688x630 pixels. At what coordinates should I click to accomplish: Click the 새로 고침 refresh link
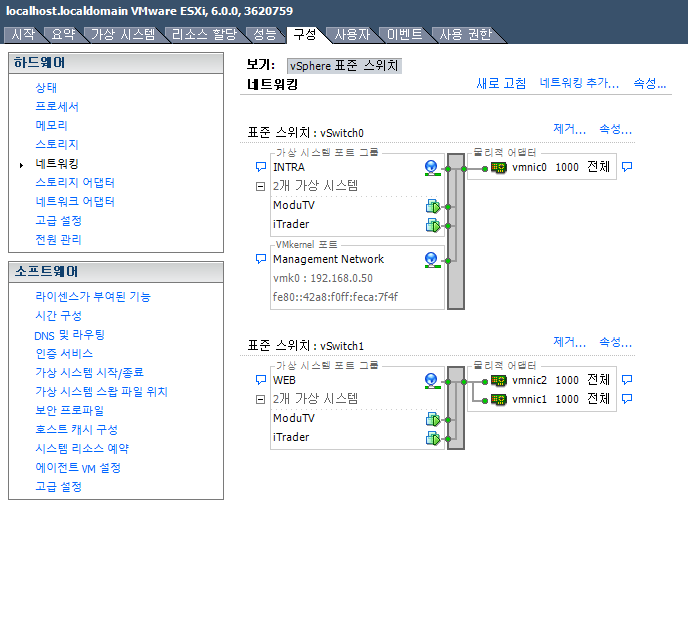tap(501, 83)
